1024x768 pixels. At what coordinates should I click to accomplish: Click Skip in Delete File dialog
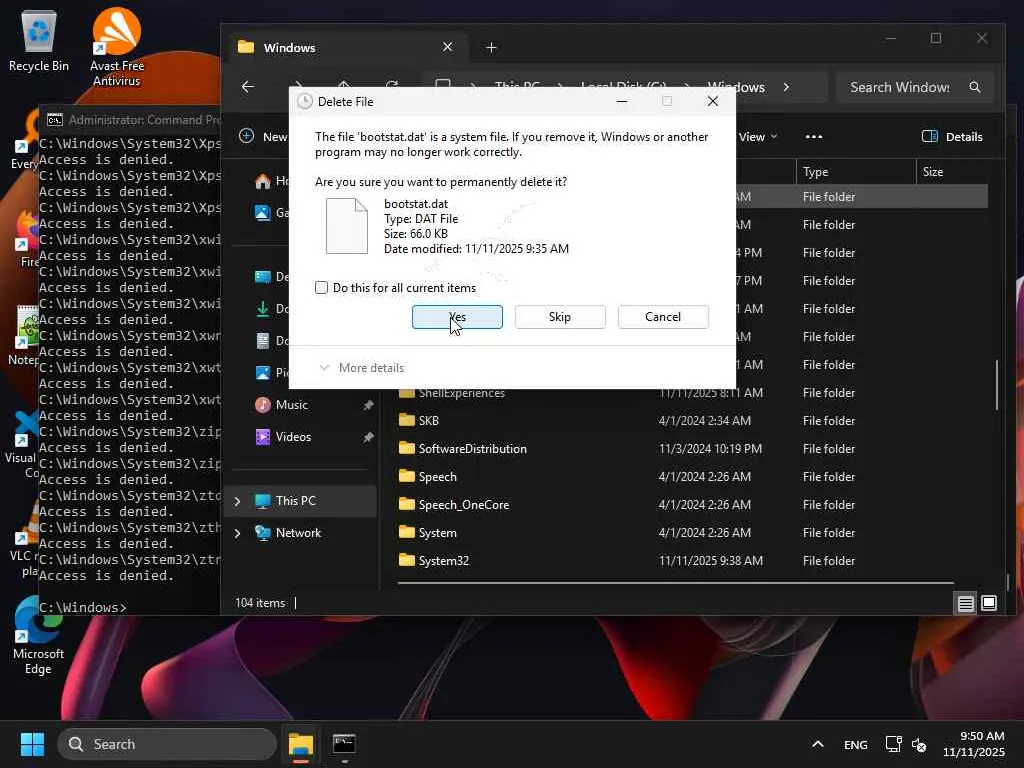[560, 317]
